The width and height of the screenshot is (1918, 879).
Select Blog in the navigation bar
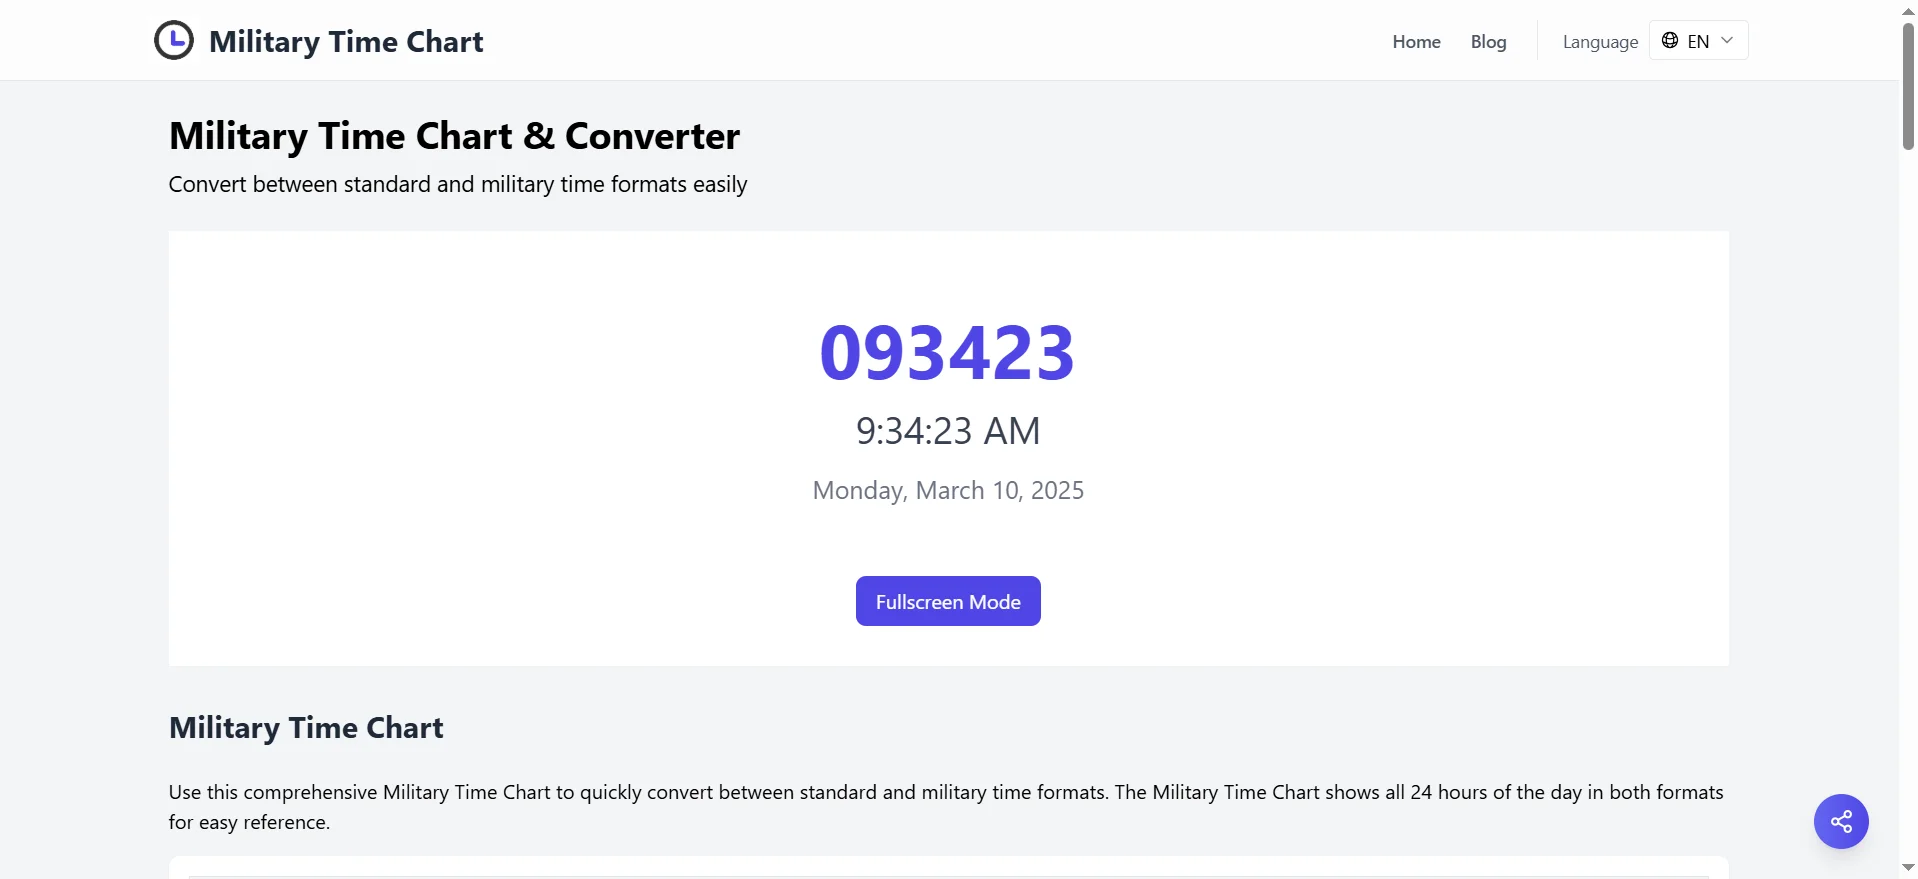[x=1488, y=41]
